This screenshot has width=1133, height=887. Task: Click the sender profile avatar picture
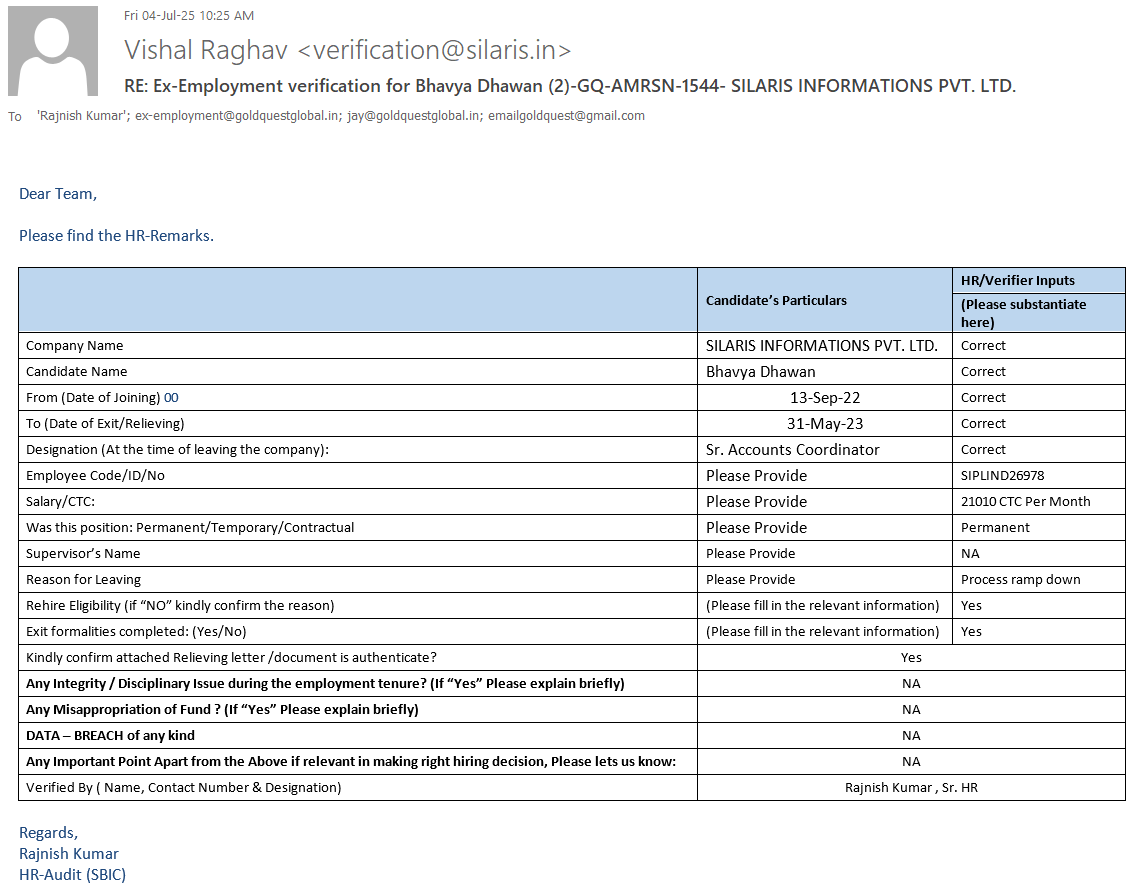pos(53,51)
